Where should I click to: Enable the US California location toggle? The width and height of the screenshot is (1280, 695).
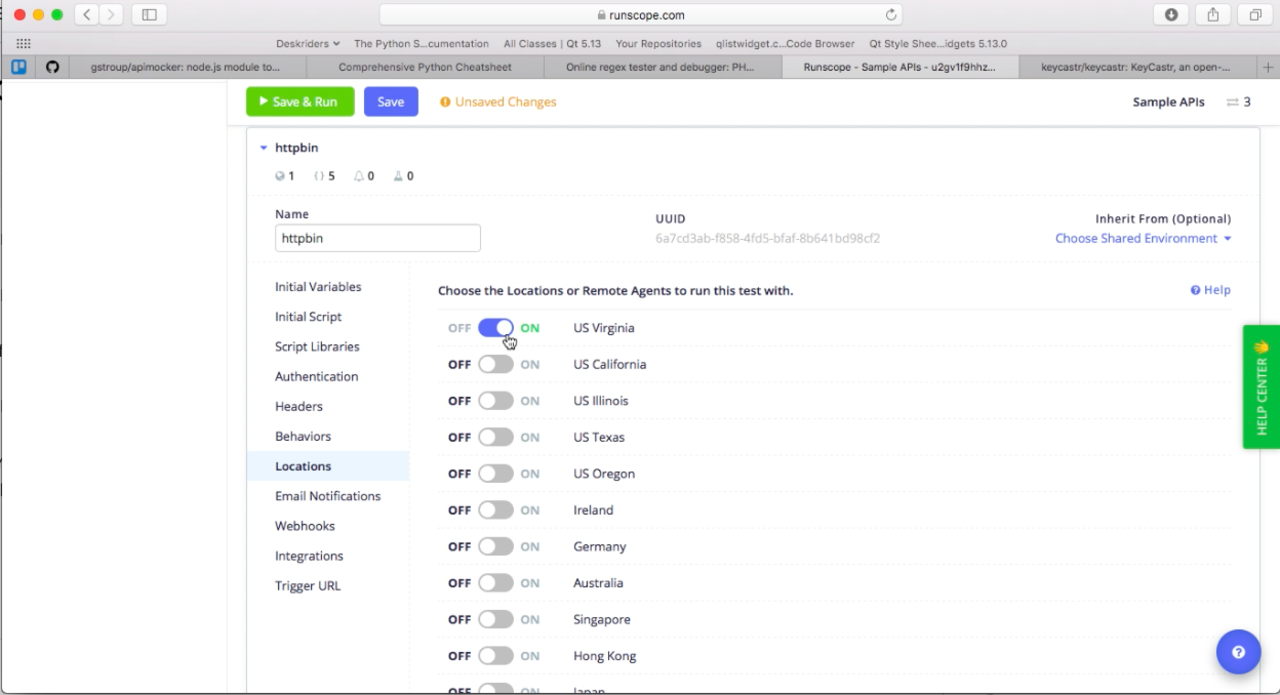click(495, 365)
